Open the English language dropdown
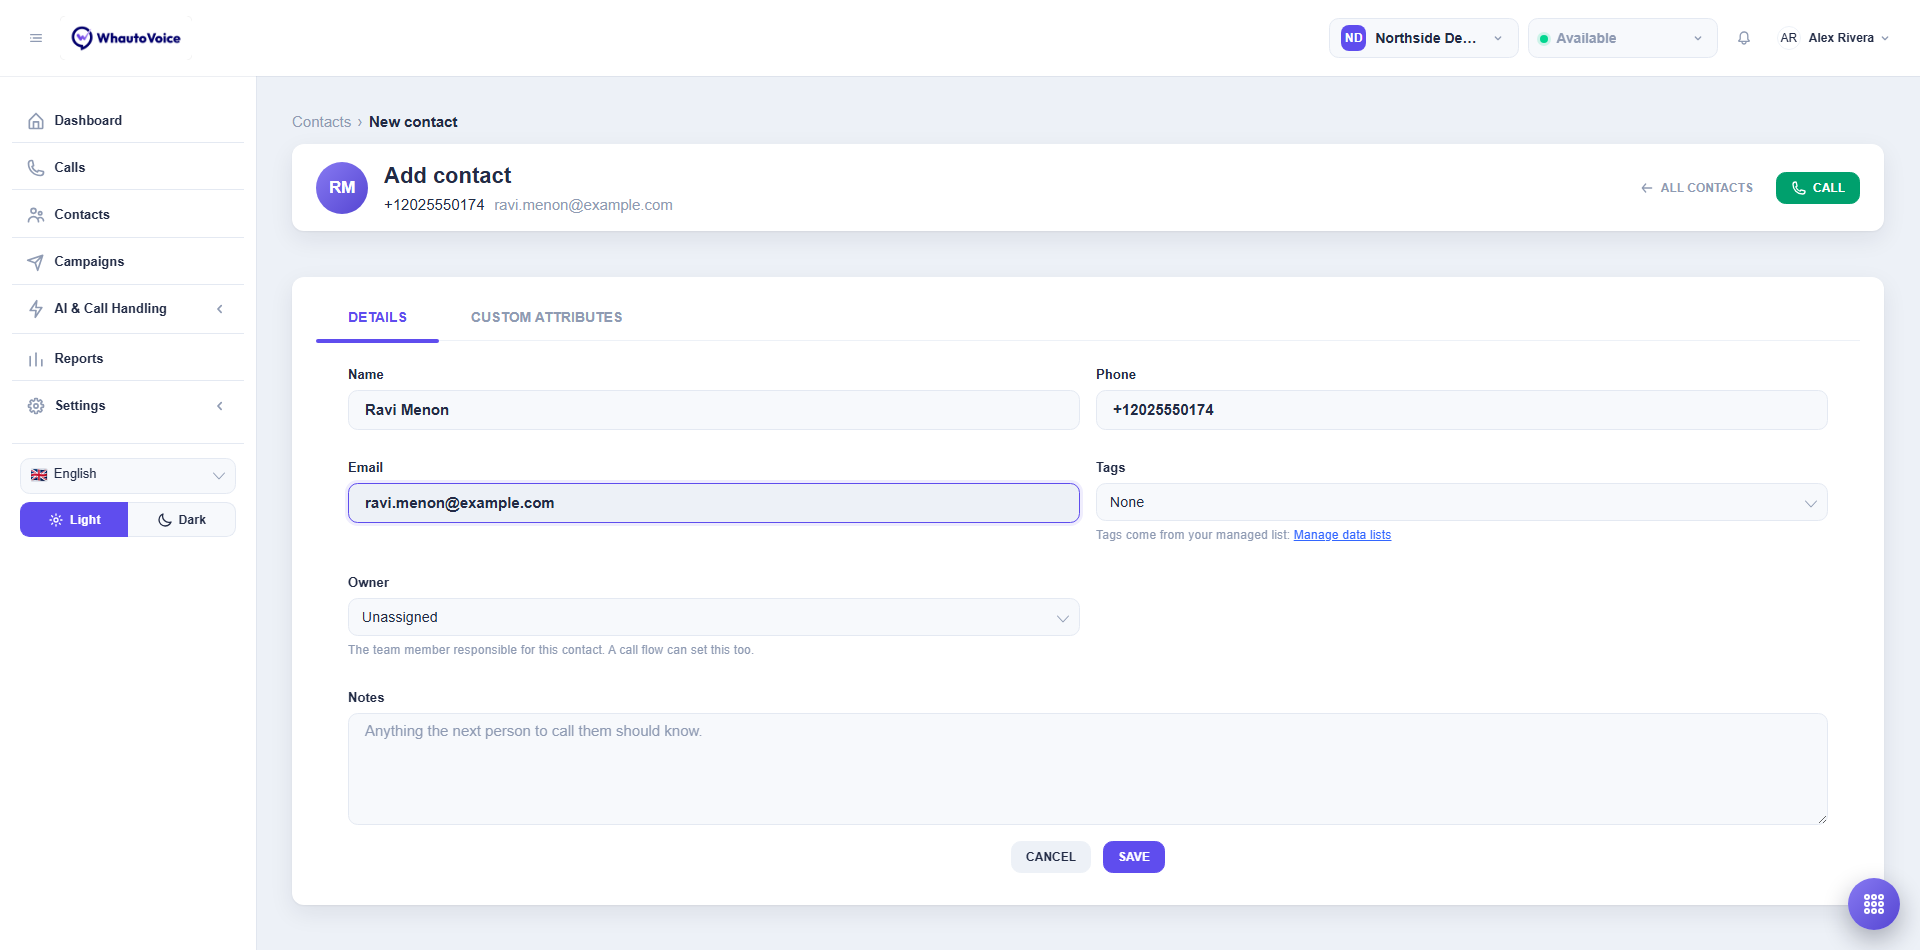The image size is (1920, 950). click(x=128, y=475)
